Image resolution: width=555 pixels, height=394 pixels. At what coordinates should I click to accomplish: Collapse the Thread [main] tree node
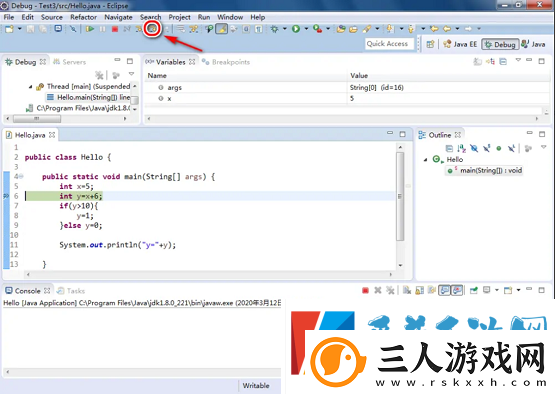(x=30, y=86)
